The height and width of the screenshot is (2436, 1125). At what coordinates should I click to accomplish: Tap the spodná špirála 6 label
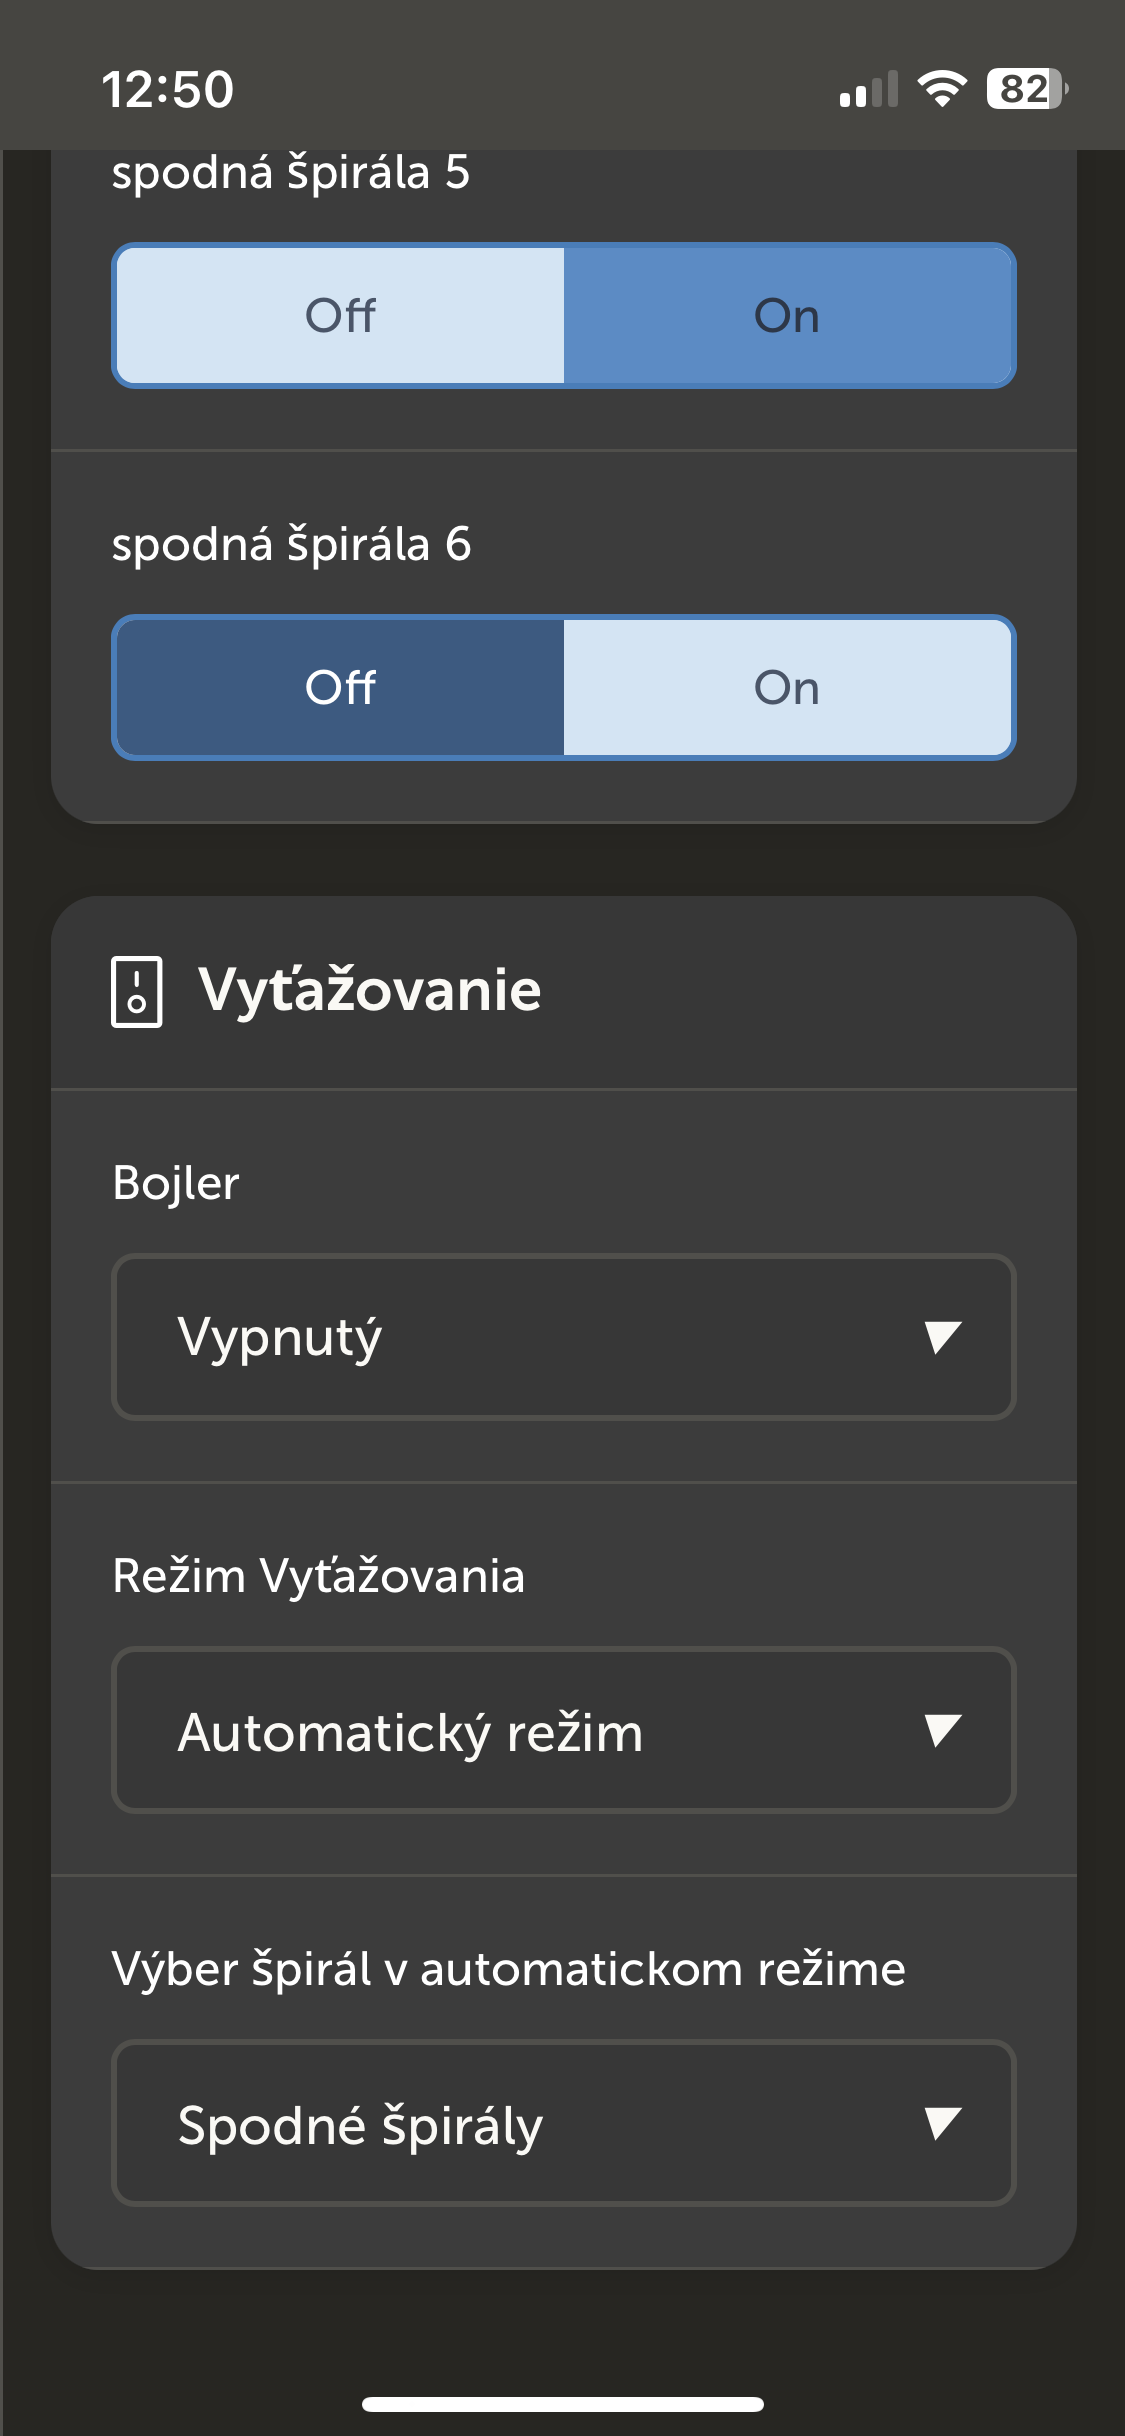291,545
